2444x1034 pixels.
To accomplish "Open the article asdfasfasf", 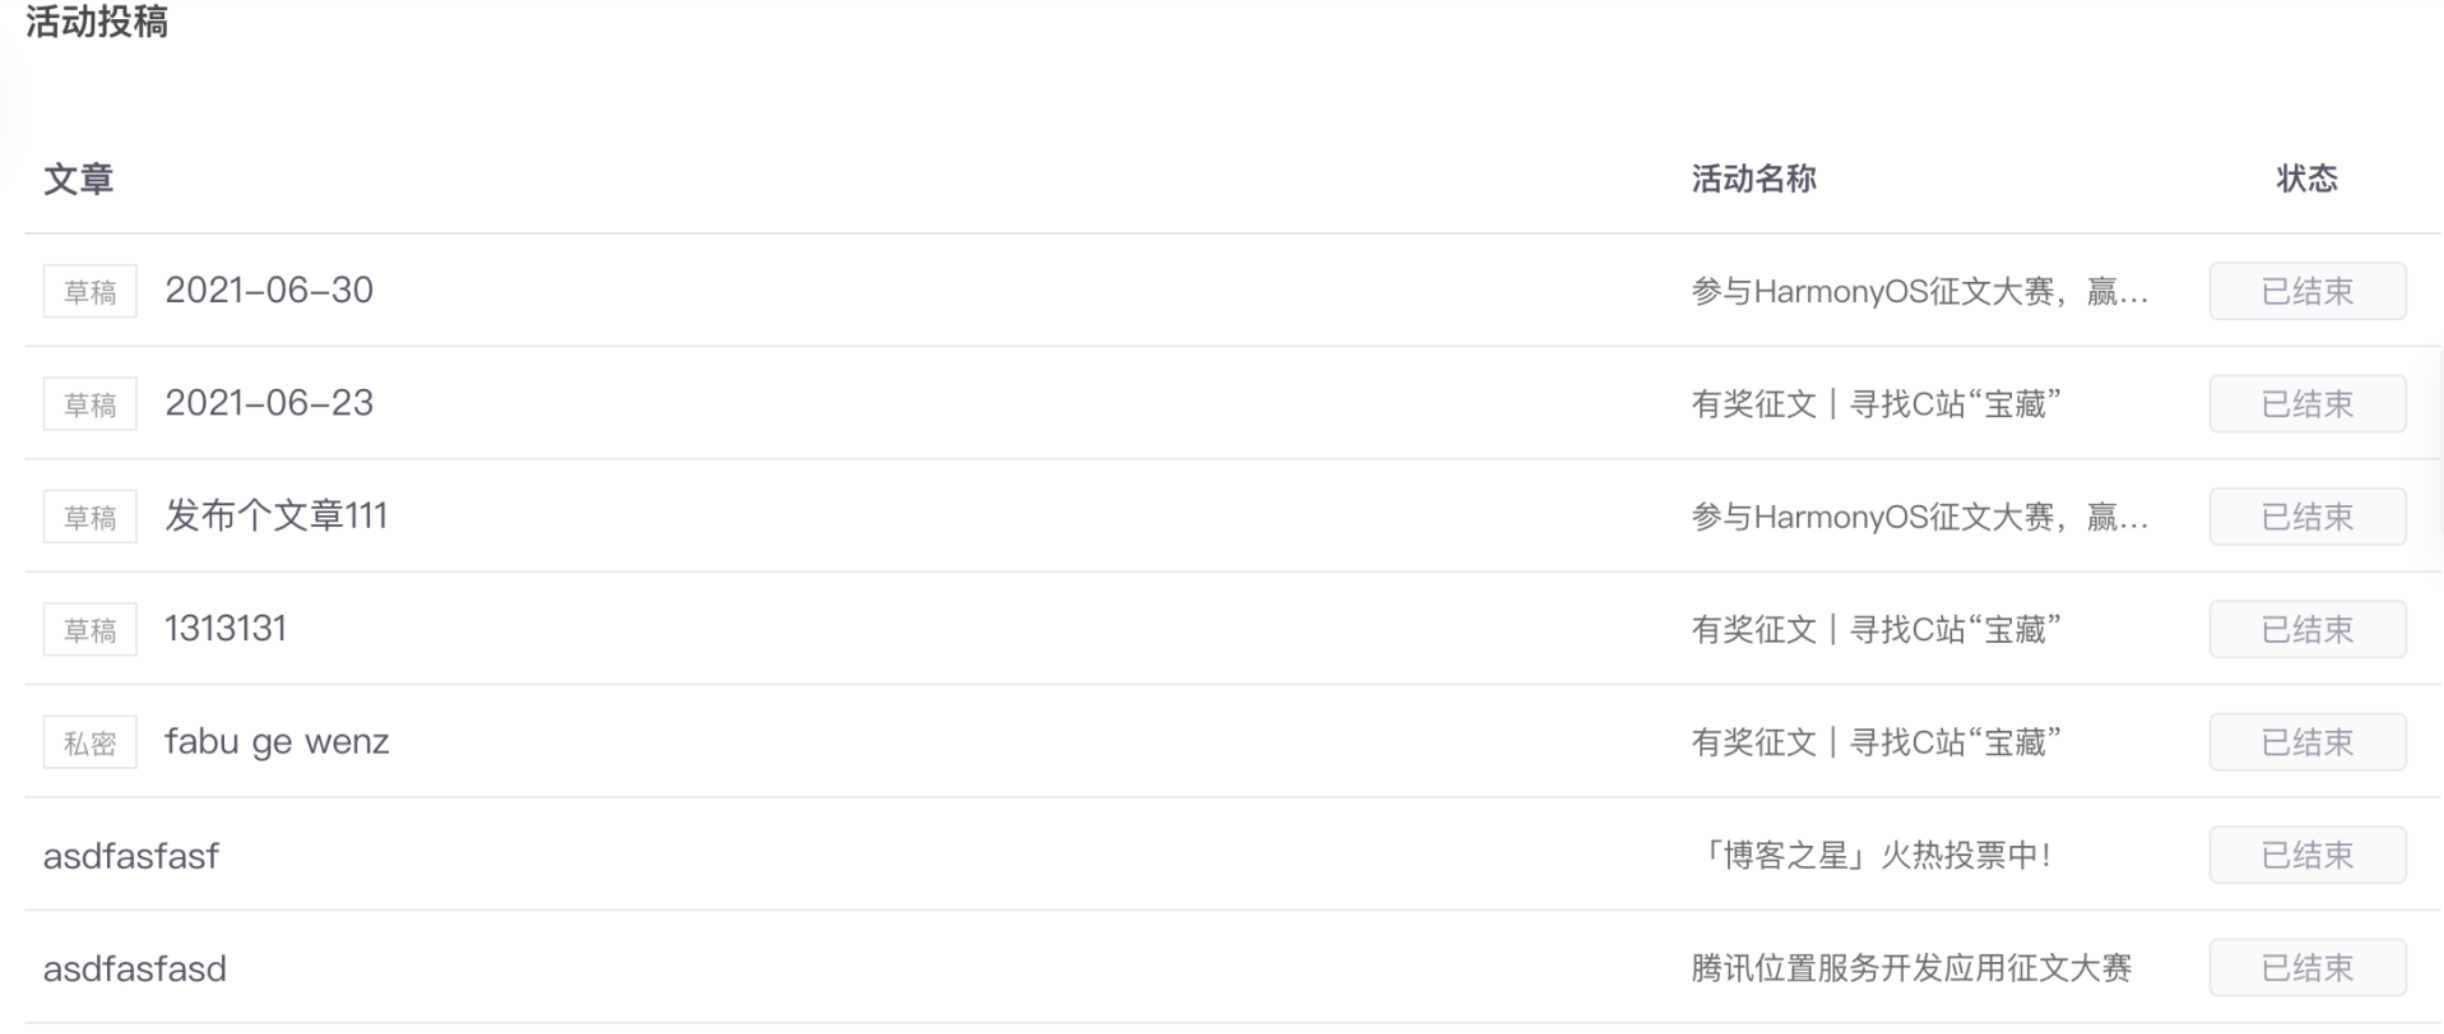I will click(131, 857).
